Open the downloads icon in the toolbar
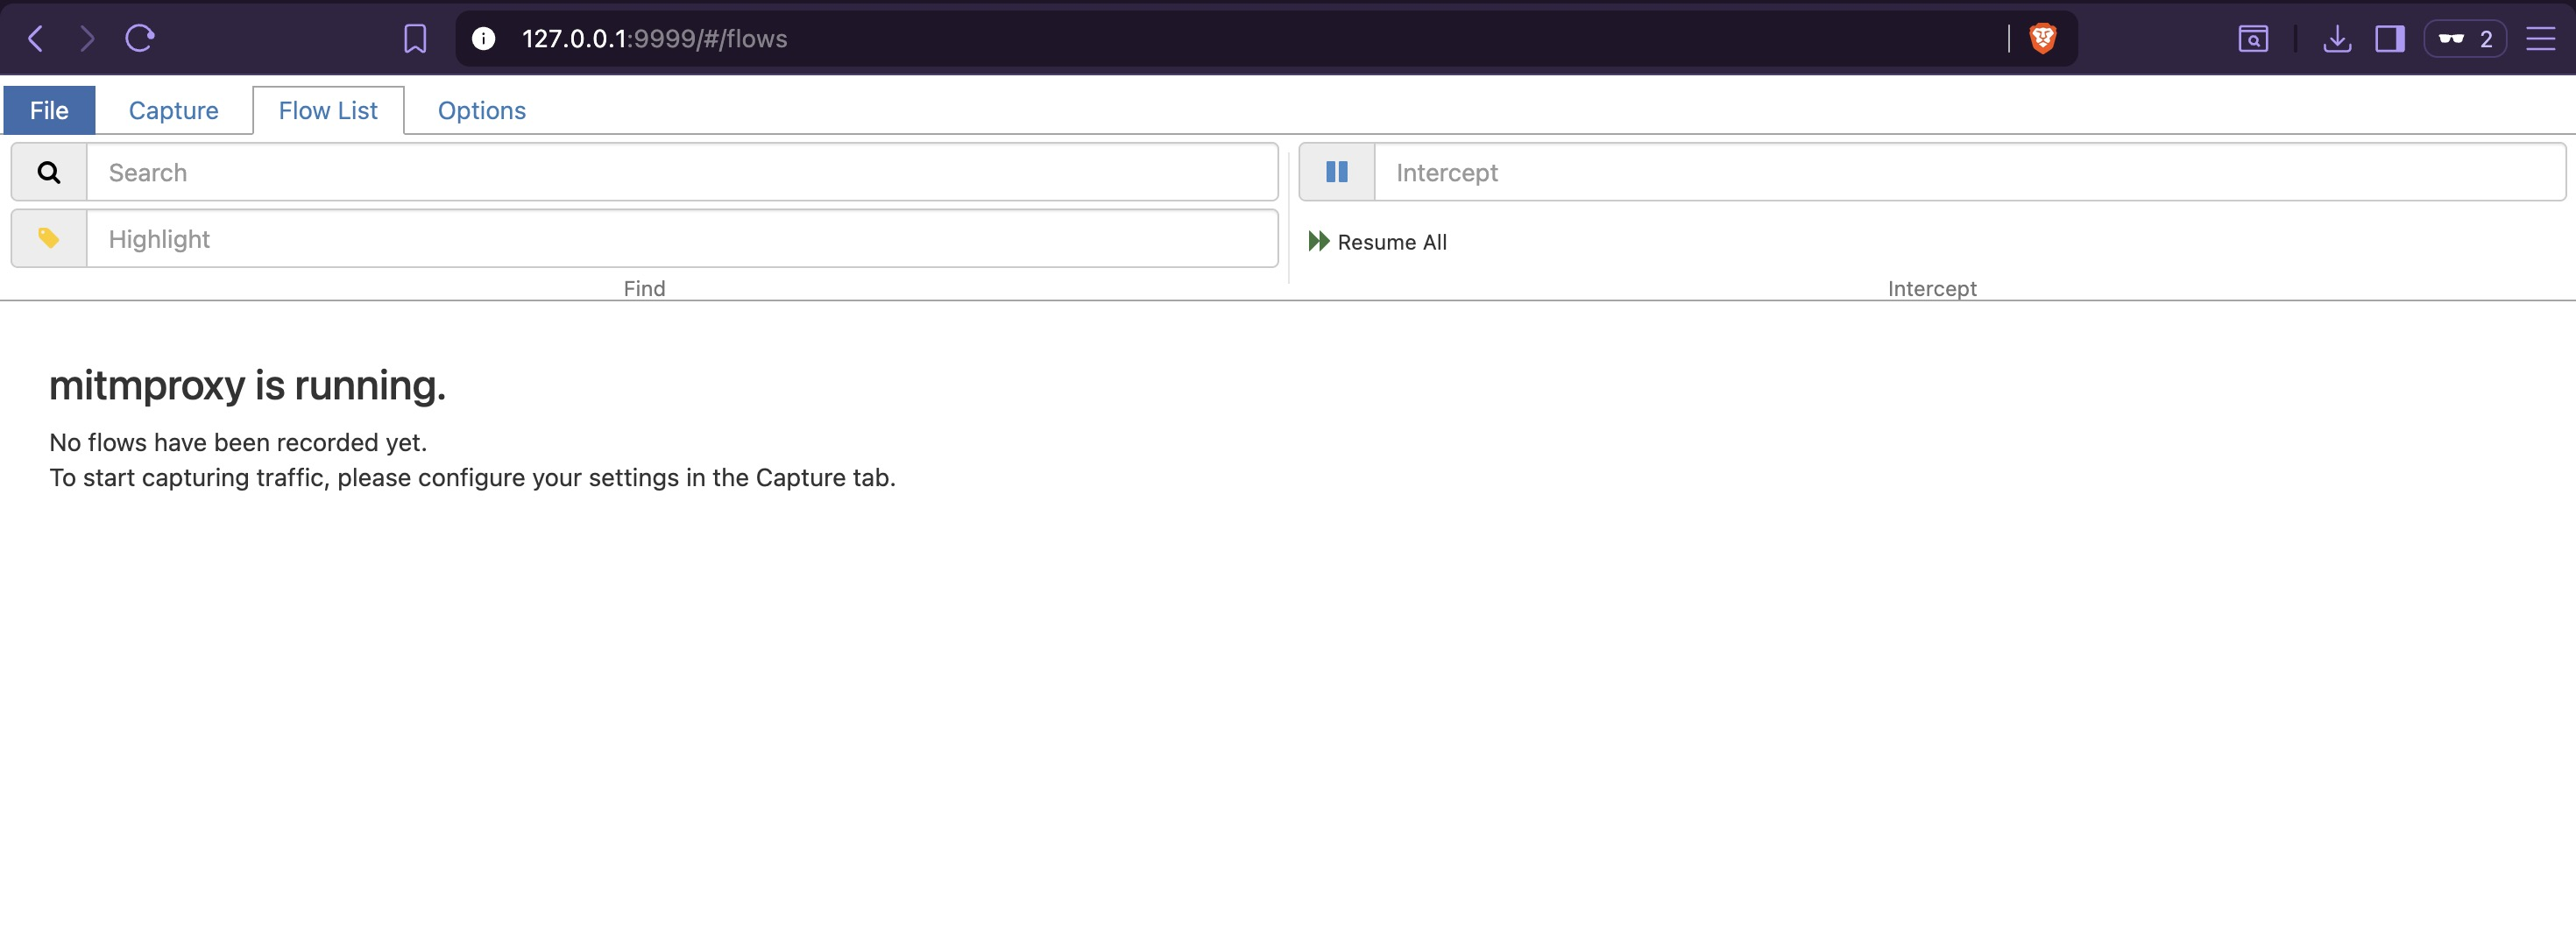This screenshot has height=932, width=2576. (x=2337, y=39)
